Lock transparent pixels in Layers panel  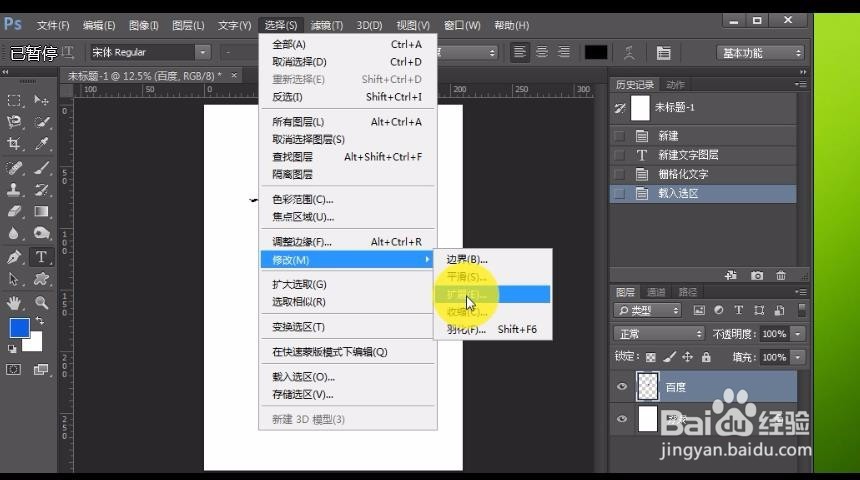click(x=650, y=358)
